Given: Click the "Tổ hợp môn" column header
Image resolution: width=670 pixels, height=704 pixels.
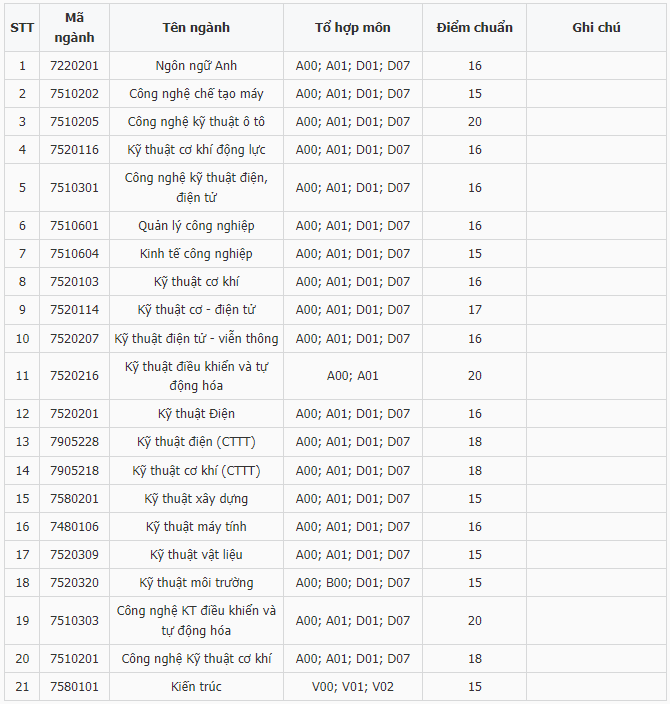Looking at the screenshot, I should (x=352, y=27).
